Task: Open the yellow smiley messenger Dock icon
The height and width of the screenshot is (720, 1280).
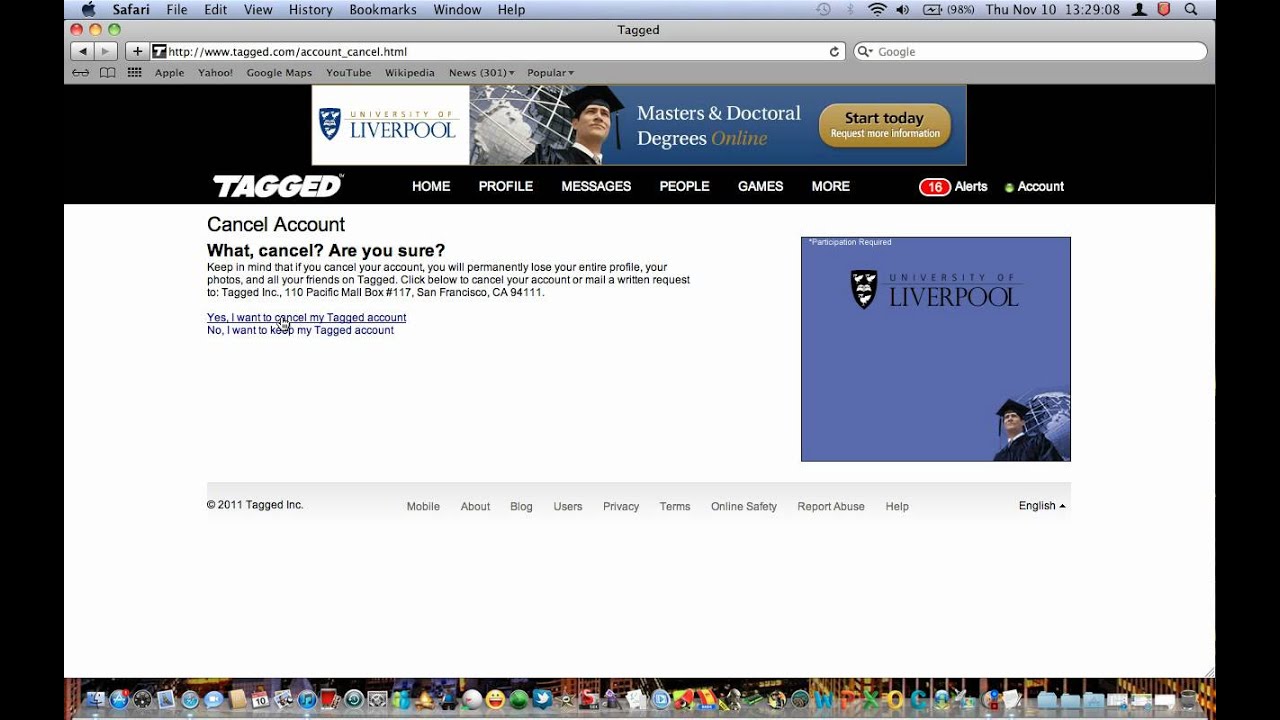Action: point(495,700)
